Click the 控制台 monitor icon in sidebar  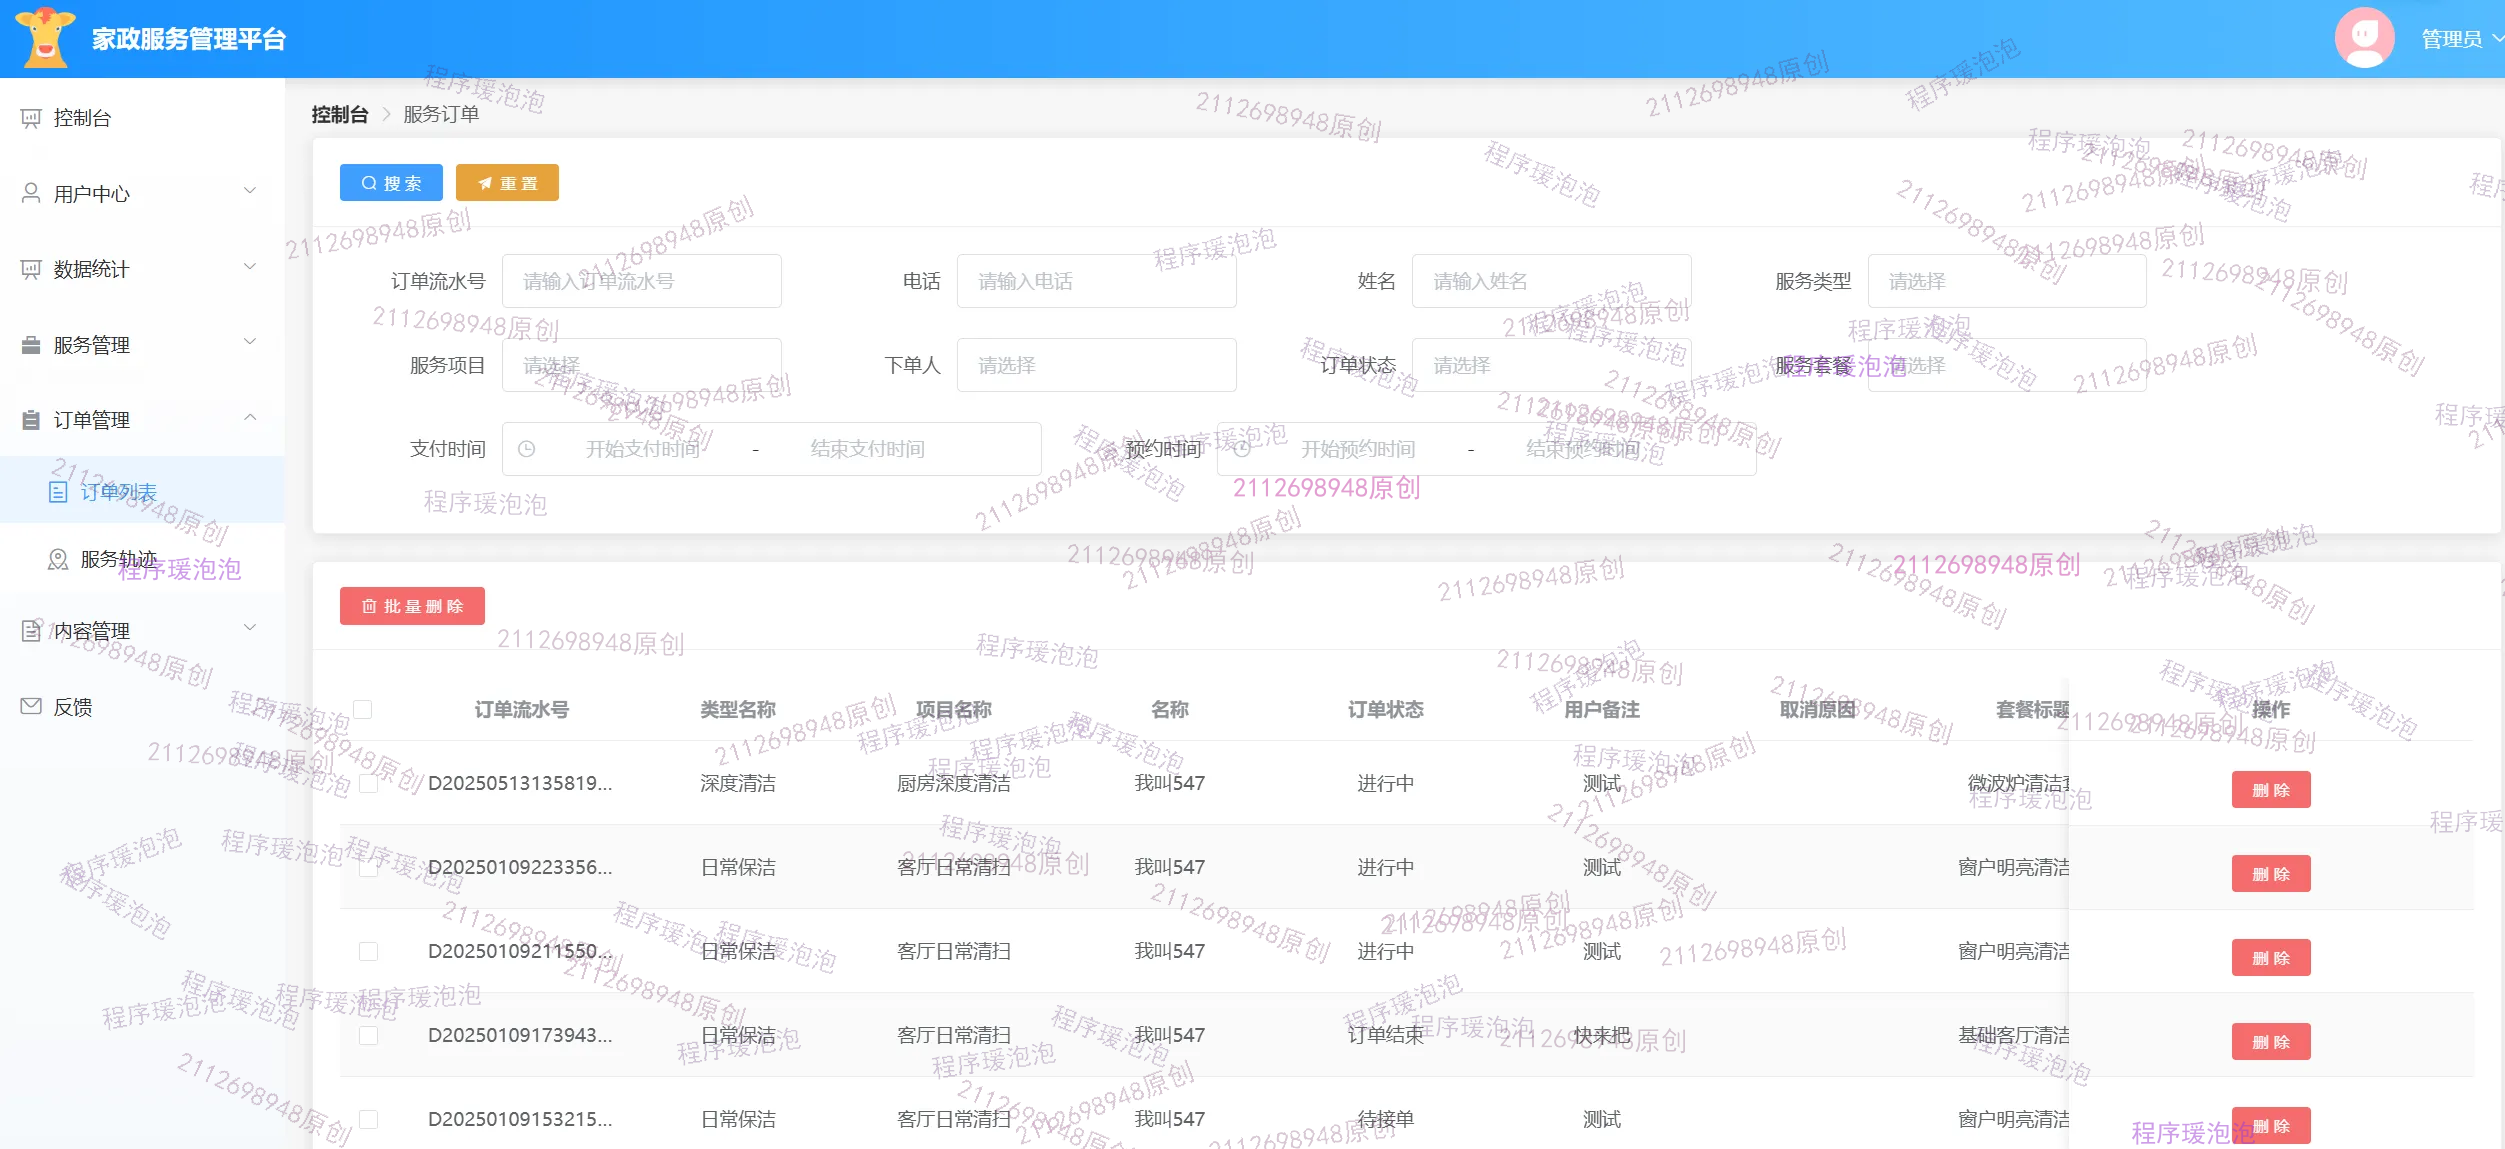click(31, 118)
